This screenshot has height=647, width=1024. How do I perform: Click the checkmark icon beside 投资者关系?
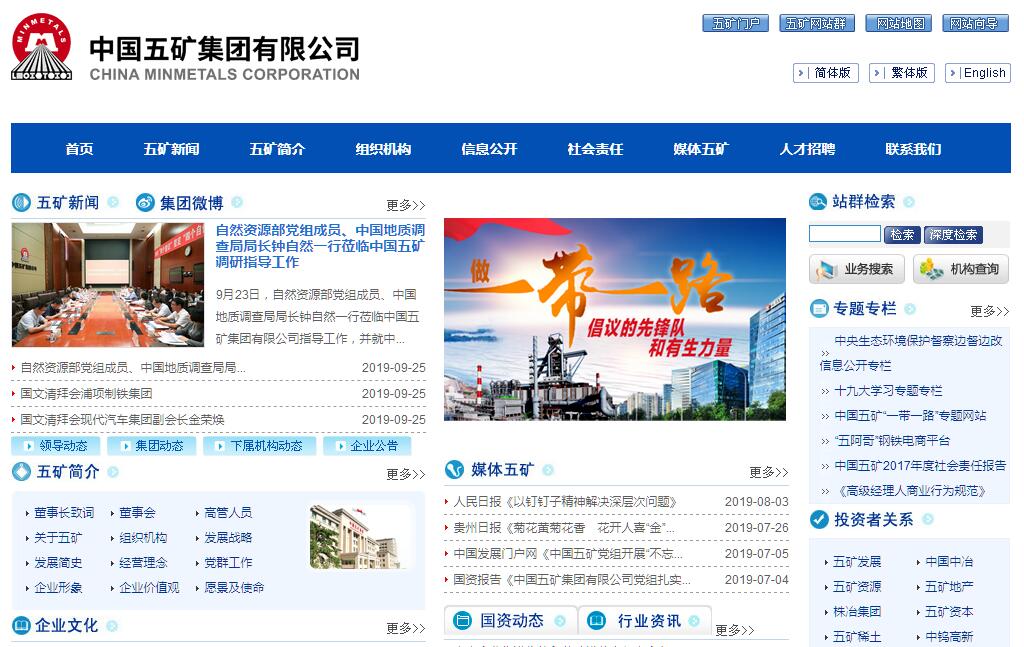tap(819, 519)
